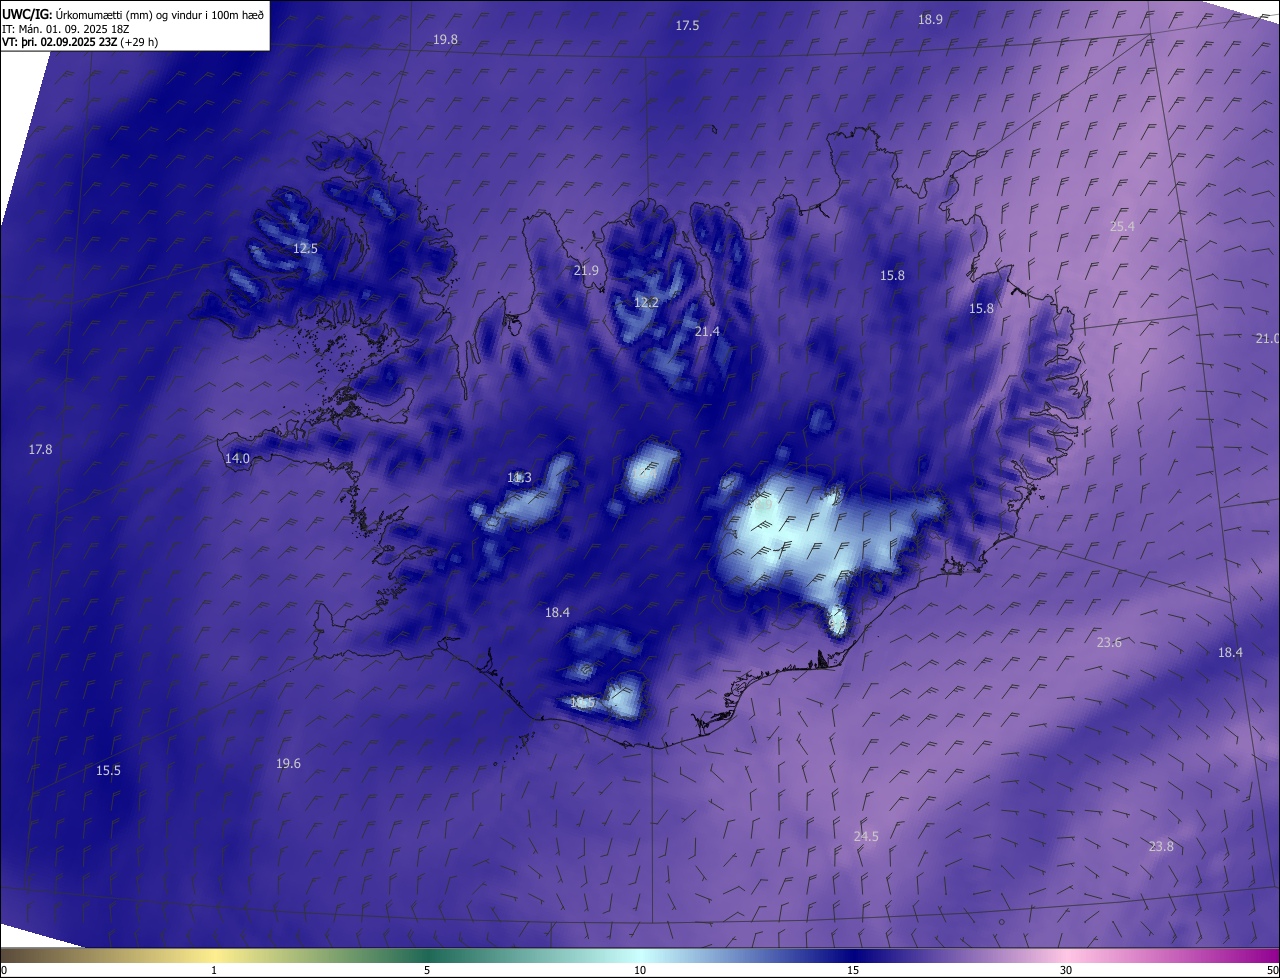This screenshot has height=978, width=1280.
Task: Click the 1 label on the color scale
Action: (214, 971)
